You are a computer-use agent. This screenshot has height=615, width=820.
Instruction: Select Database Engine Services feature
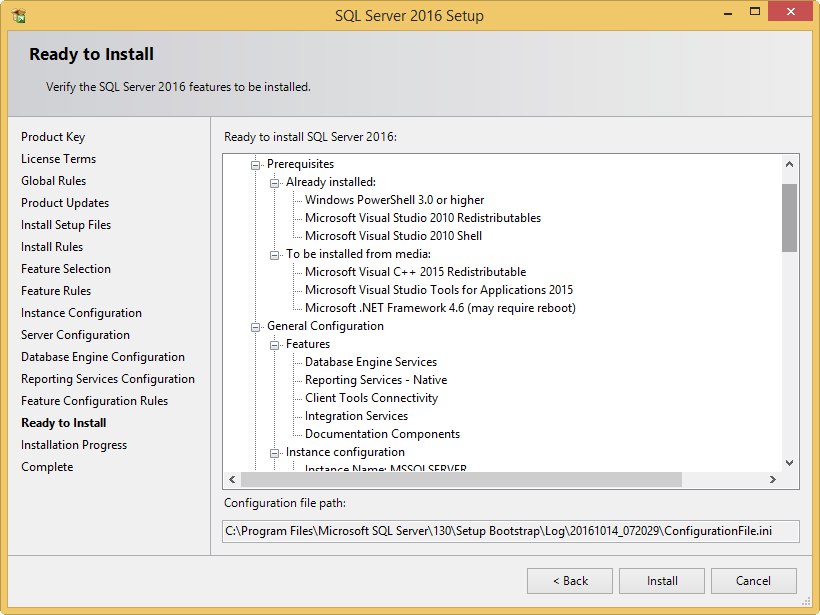[x=371, y=362]
